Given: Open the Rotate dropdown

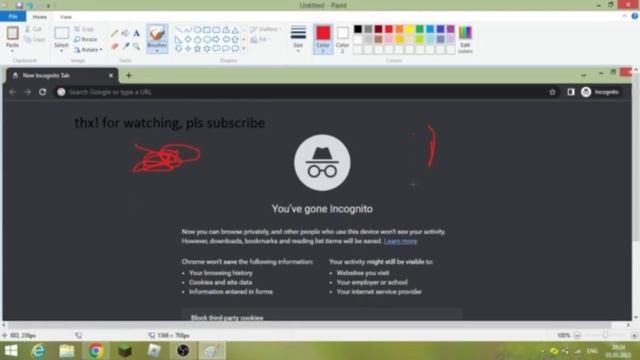Looking at the screenshot, I should 89,50.
